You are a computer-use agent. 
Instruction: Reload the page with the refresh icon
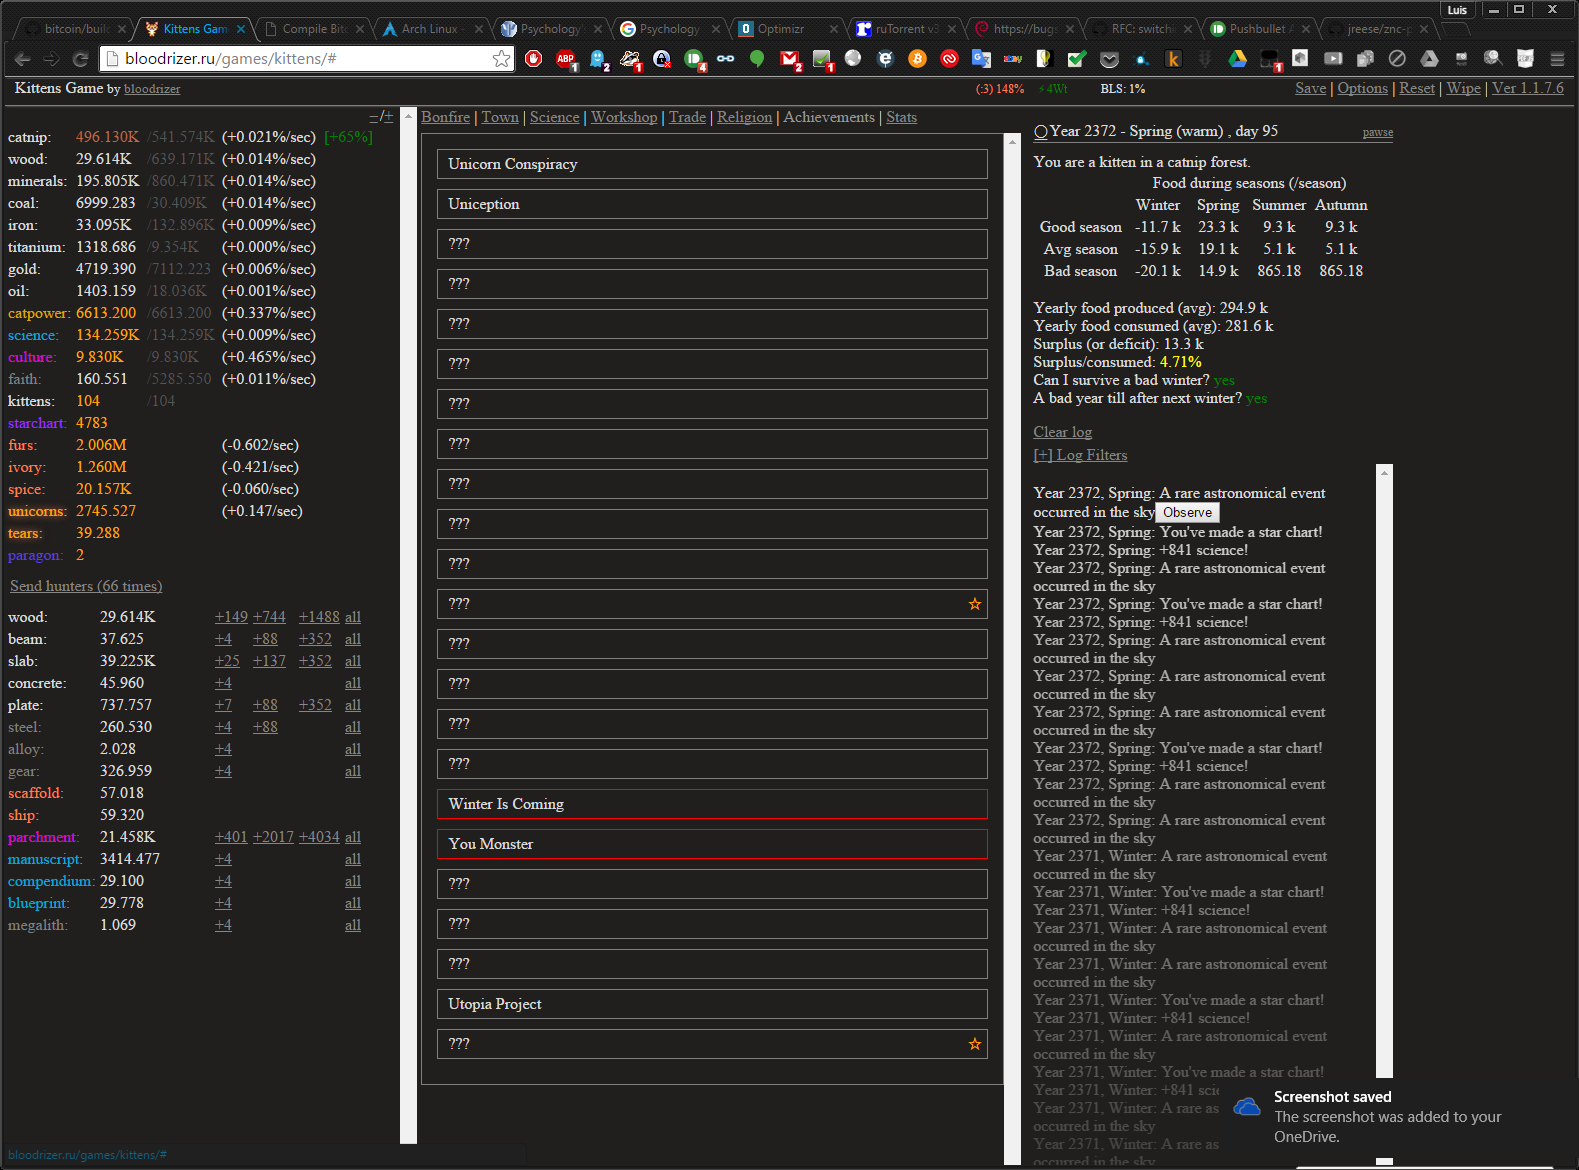81,59
